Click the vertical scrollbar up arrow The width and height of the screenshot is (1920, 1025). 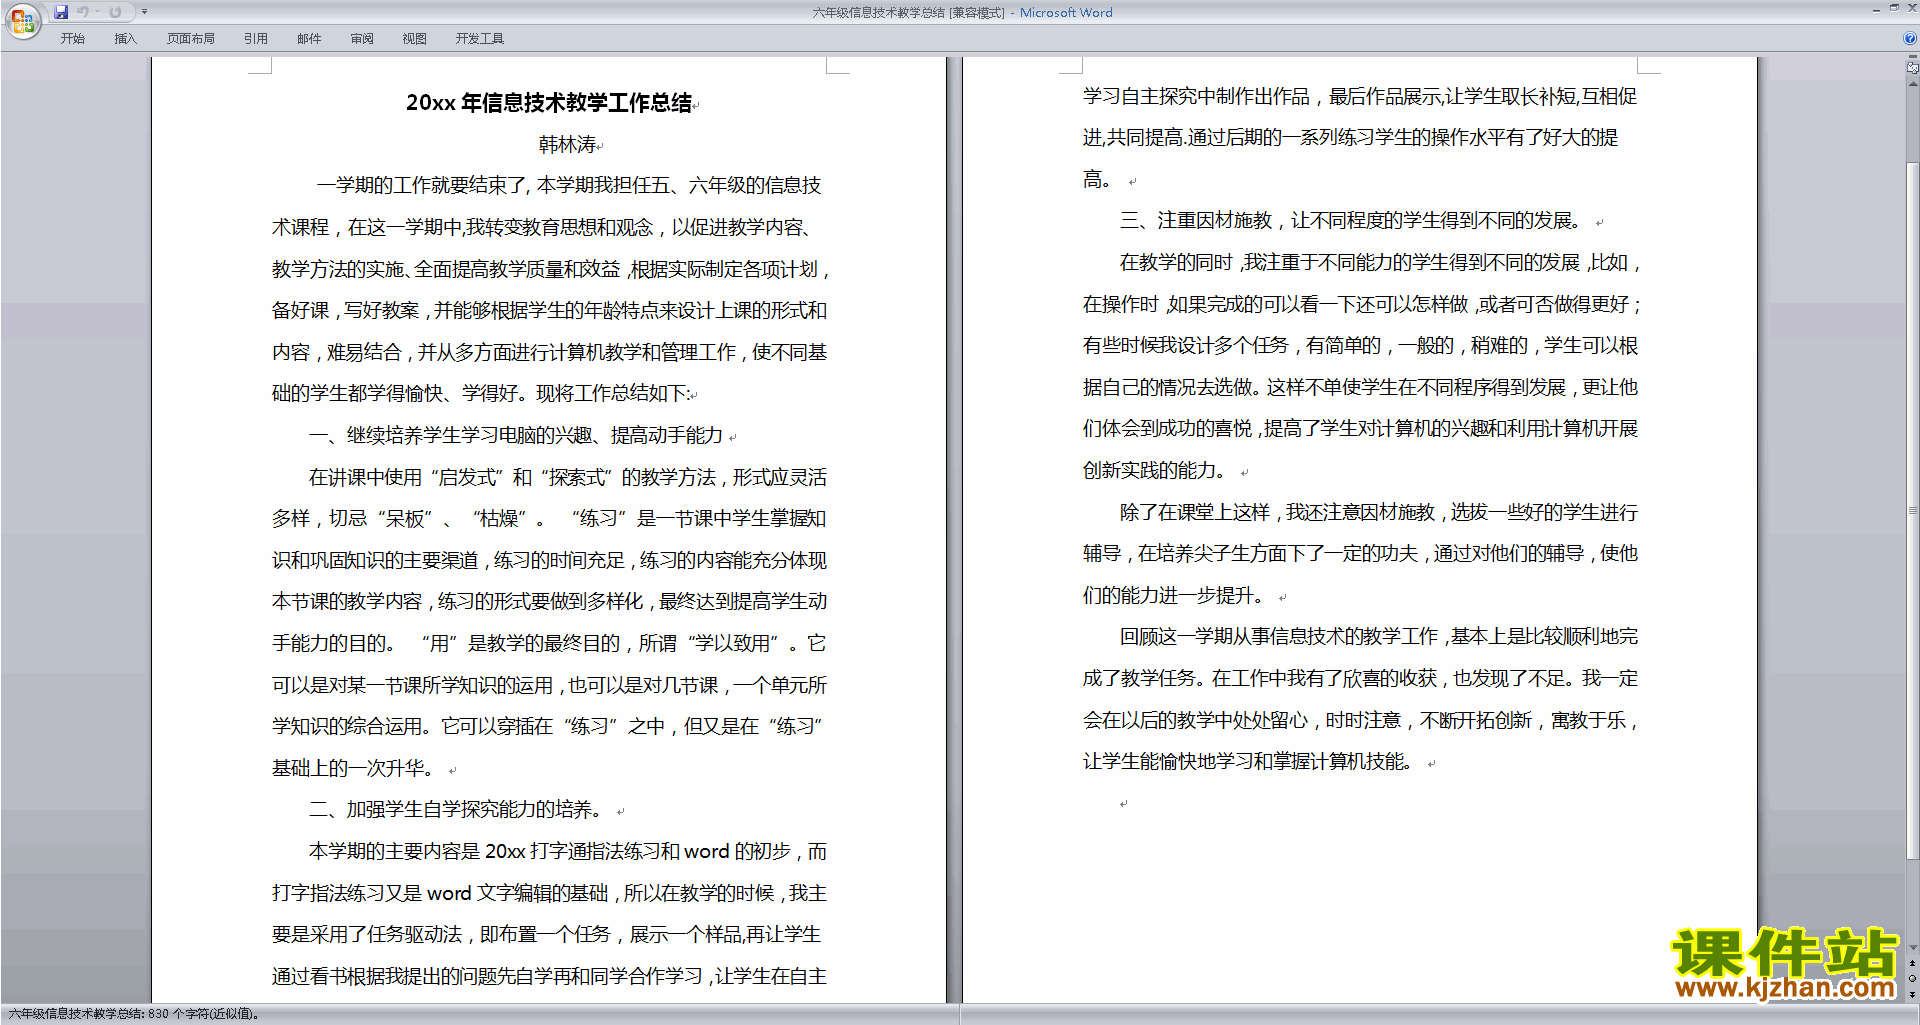[1912, 84]
